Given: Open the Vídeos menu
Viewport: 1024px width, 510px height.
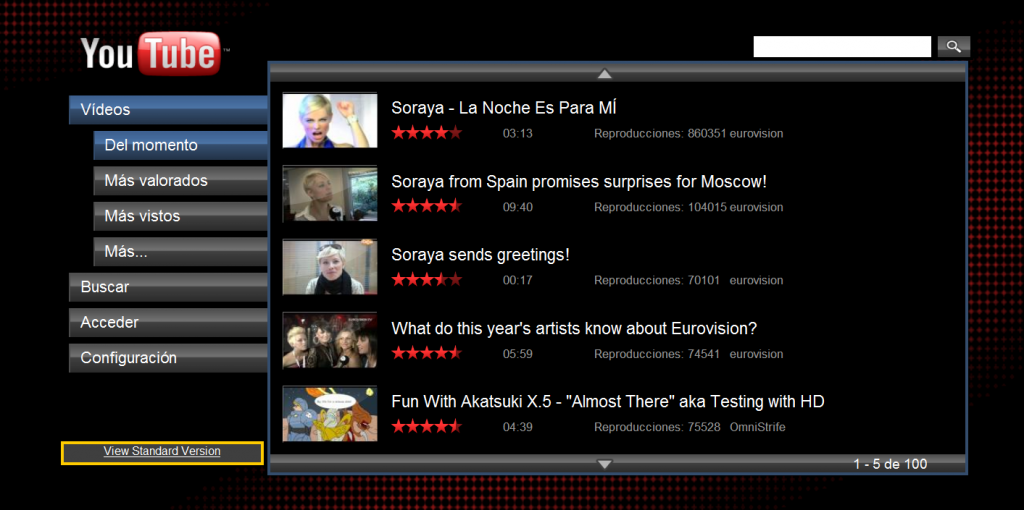Looking at the screenshot, I should (x=168, y=110).
